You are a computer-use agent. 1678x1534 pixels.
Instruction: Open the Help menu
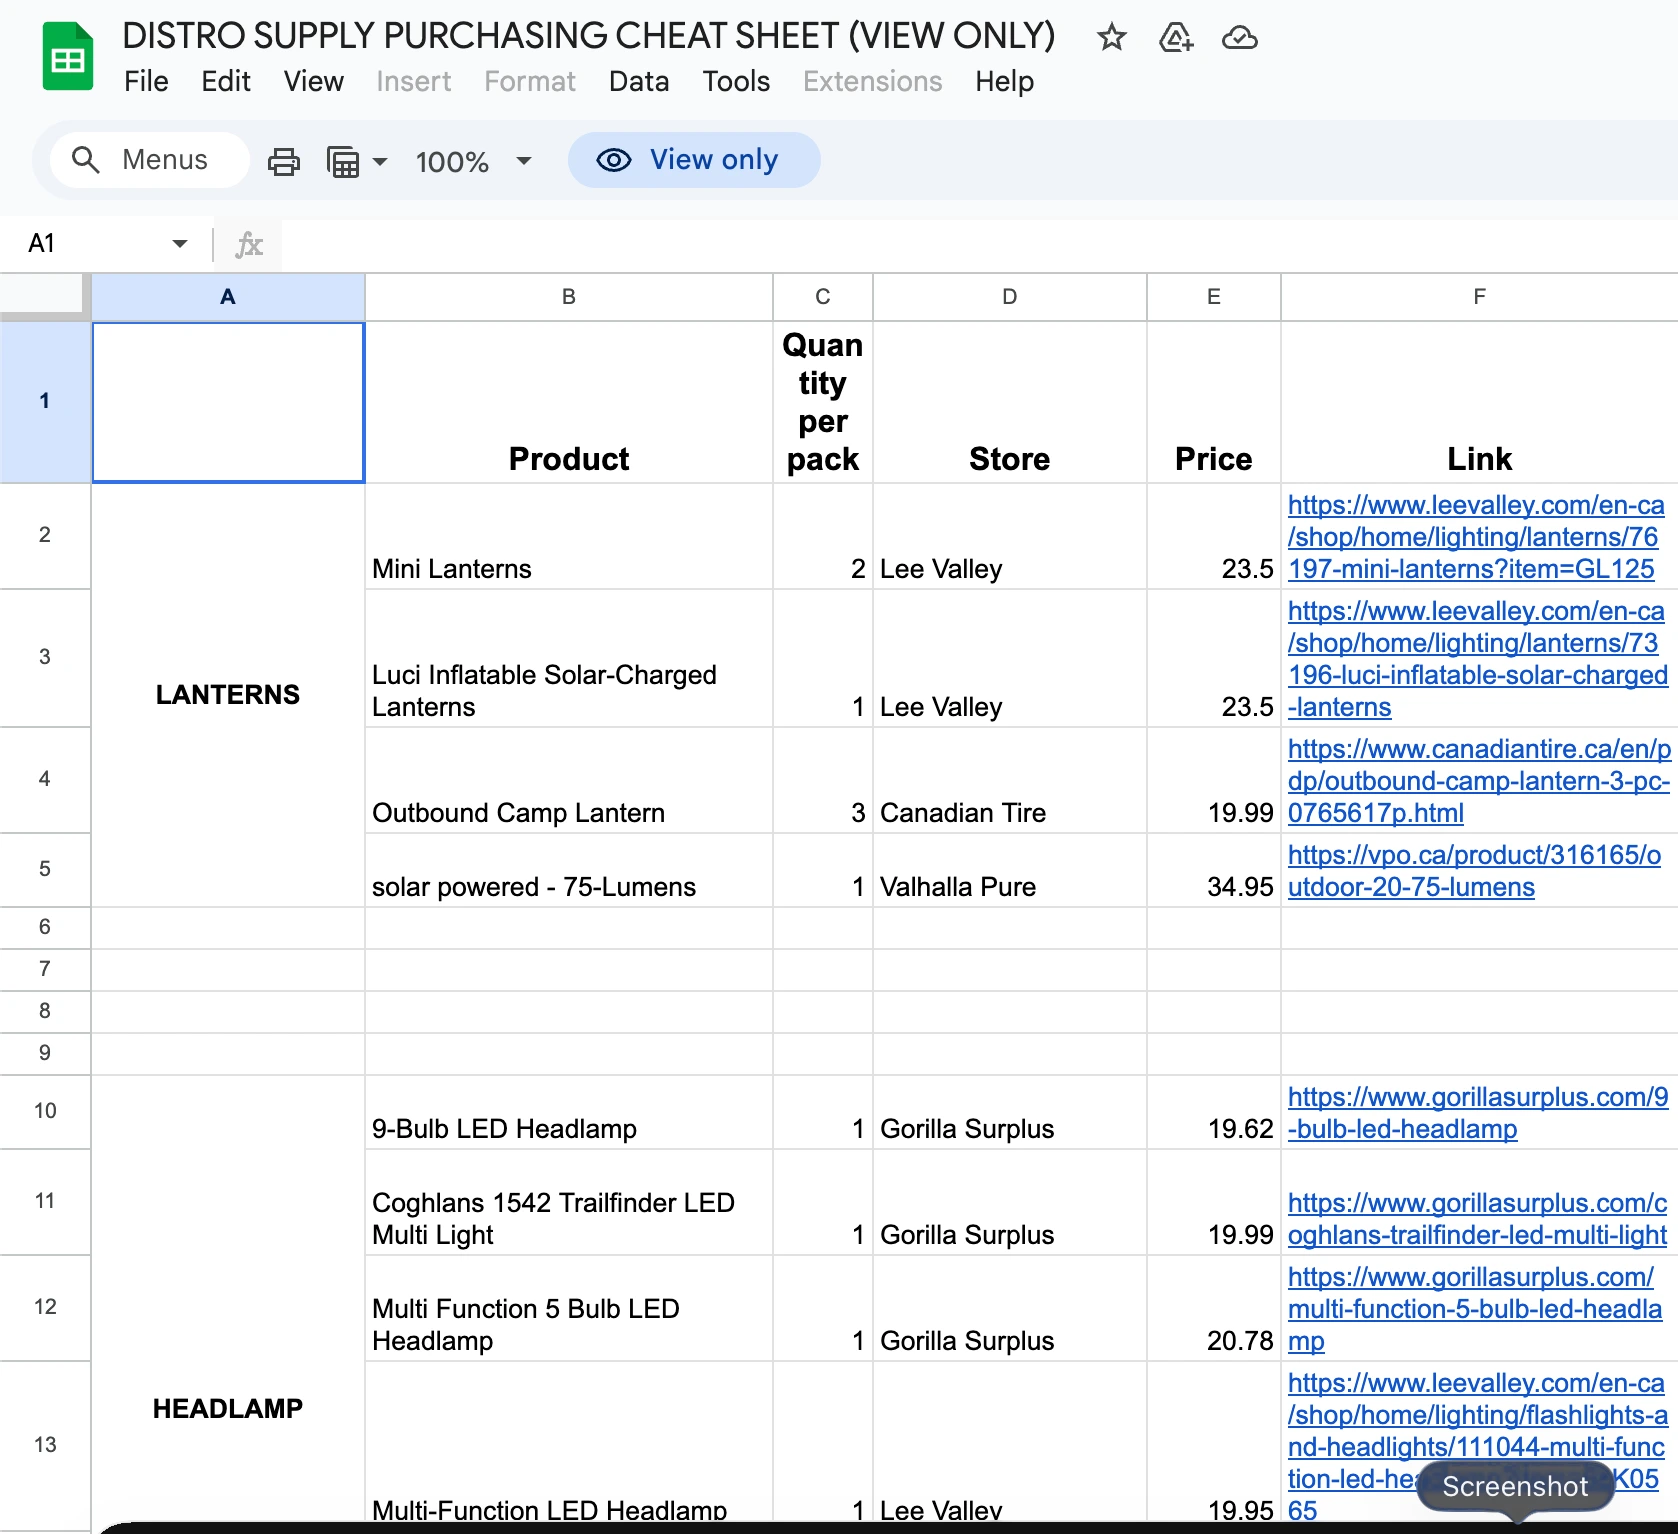tap(1004, 82)
